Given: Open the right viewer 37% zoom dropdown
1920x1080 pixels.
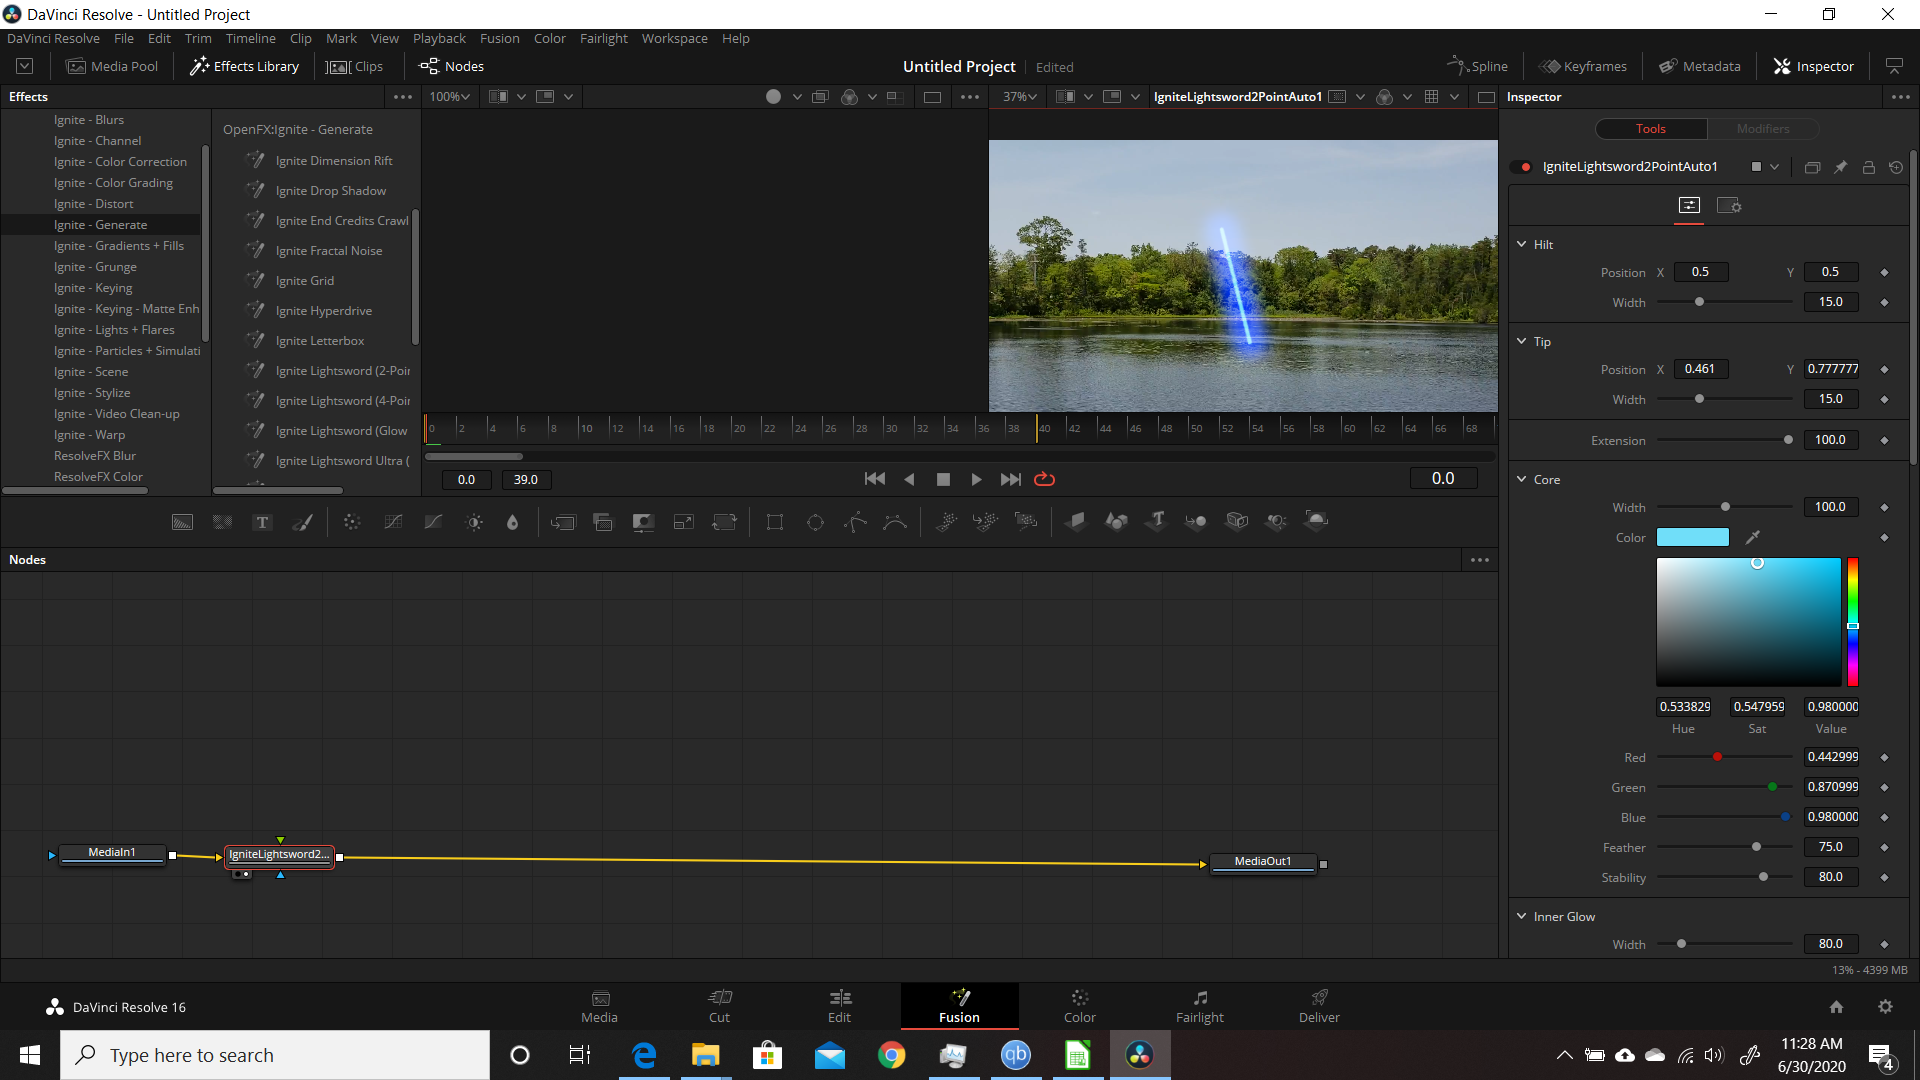Looking at the screenshot, I should (x=1020, y=97).
